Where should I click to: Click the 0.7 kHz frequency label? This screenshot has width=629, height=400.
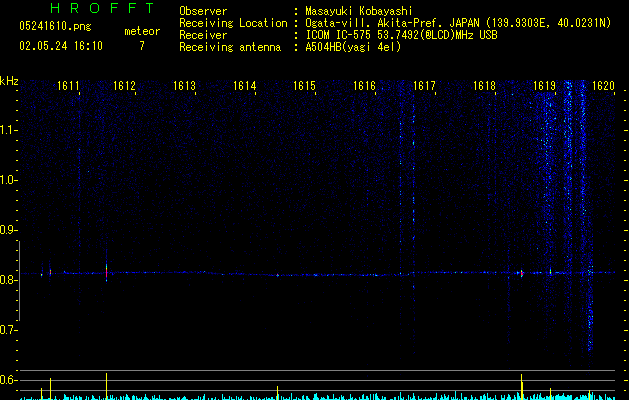(8, 330)
